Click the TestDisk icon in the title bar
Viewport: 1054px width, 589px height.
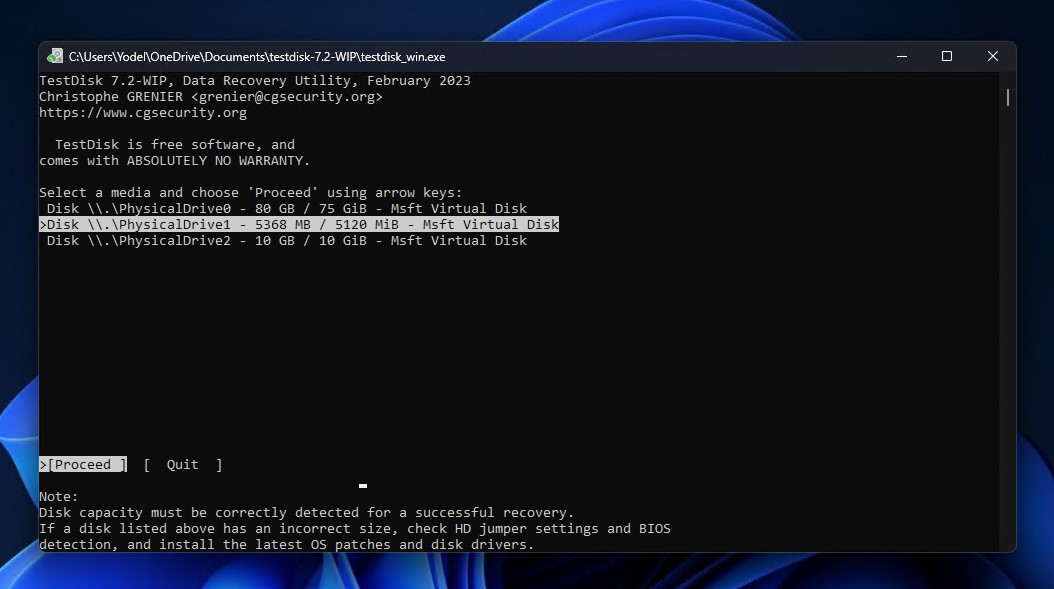(55, 57)
